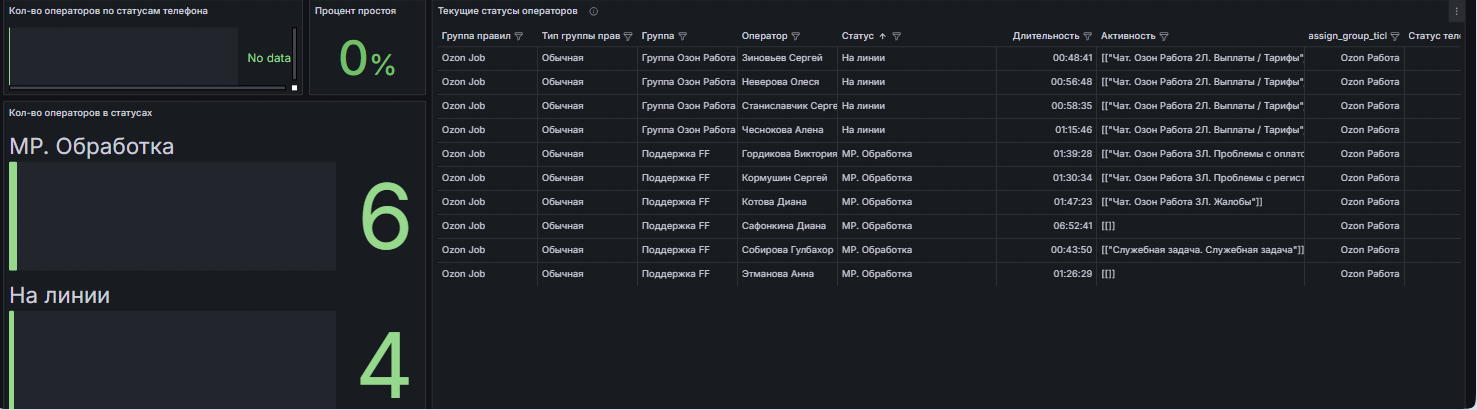Sort table by Длительность column header

click(1046, 36)
